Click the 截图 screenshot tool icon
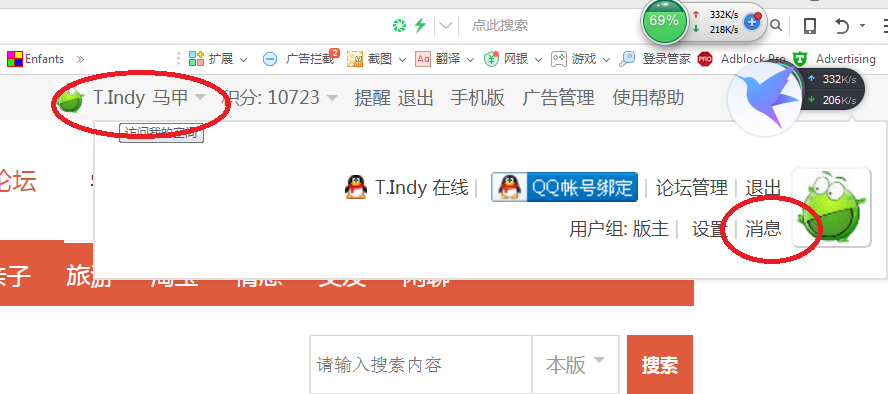This screenshot has height=394, width=888. click(355, 59)
